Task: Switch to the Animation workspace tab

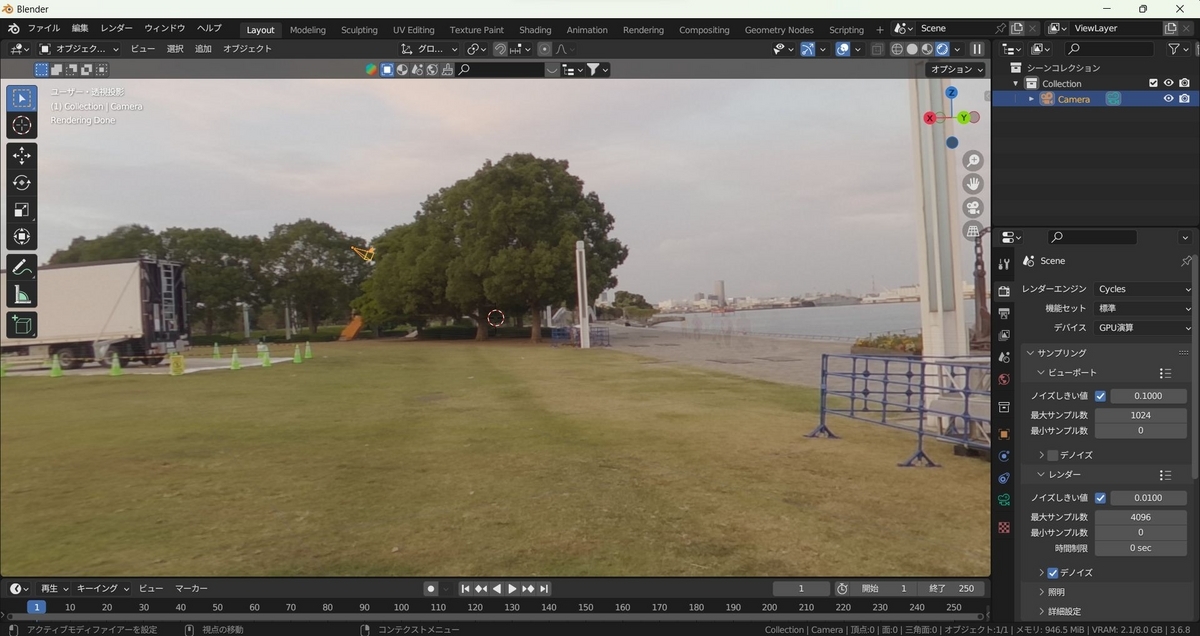Action: click(x=587, y=30)
